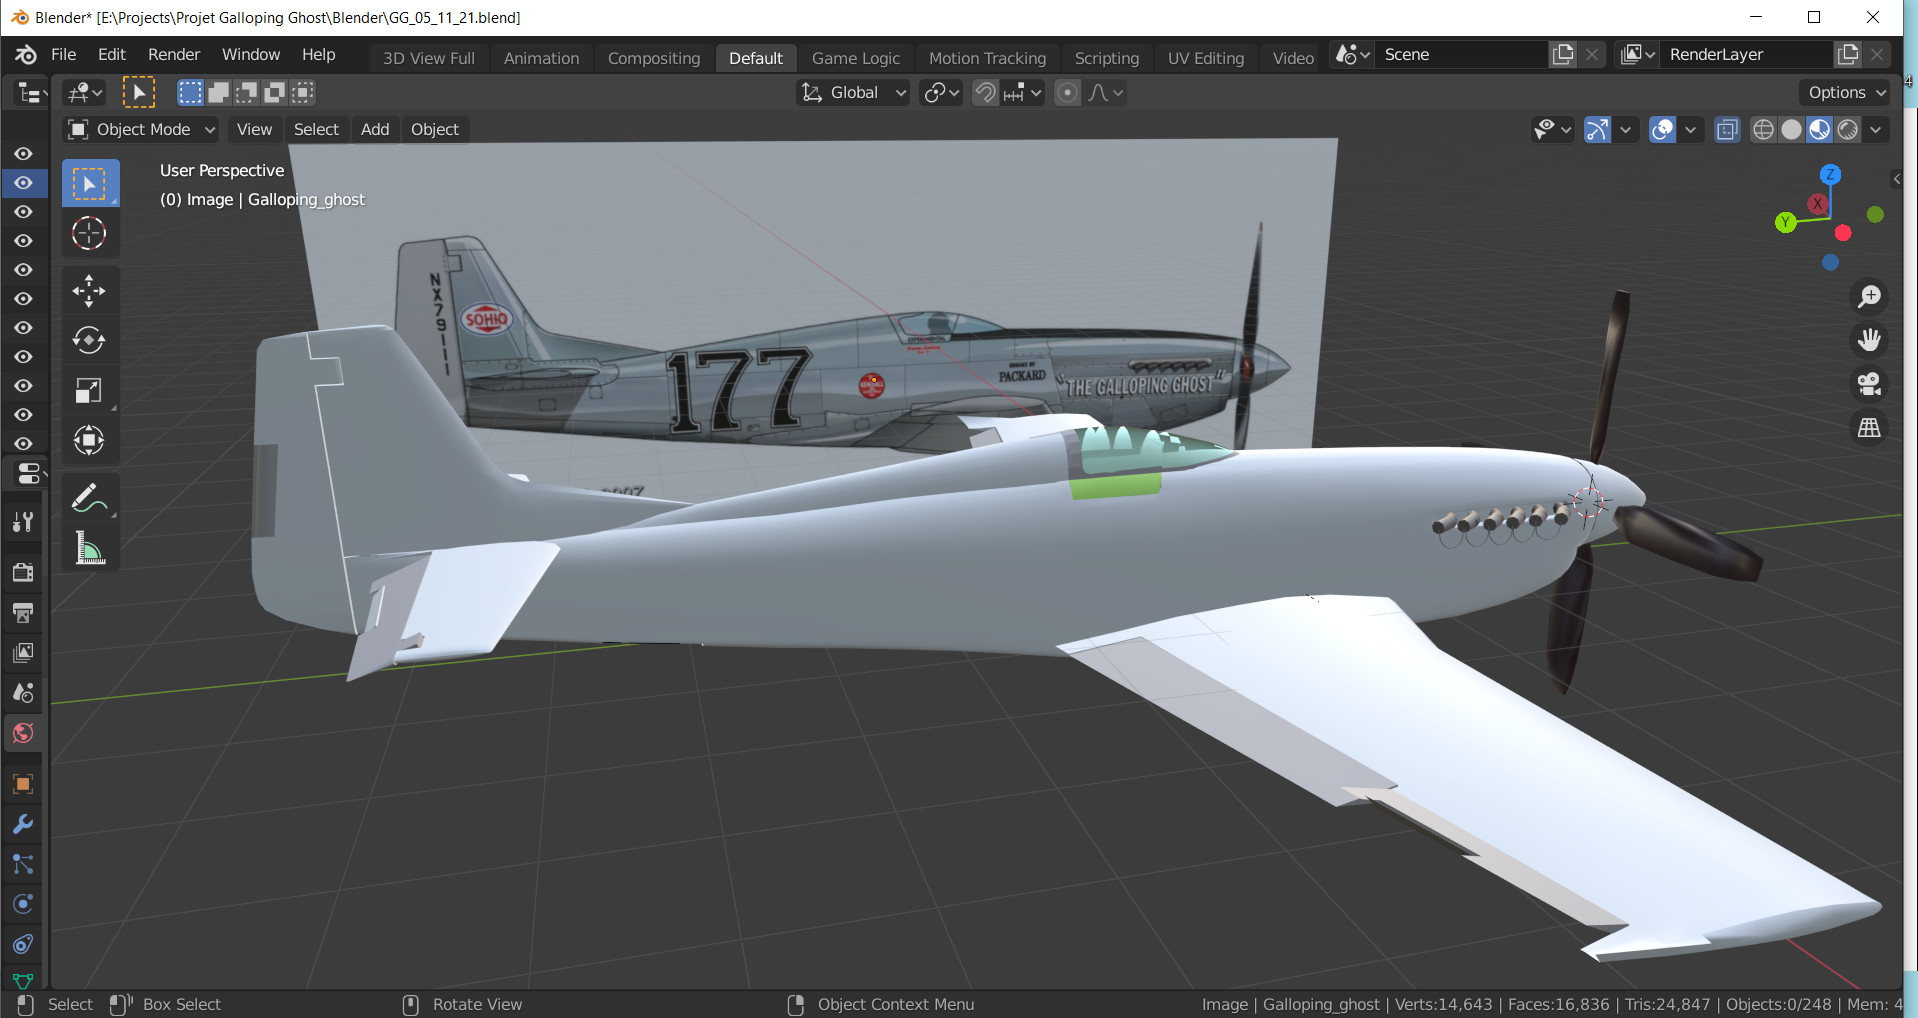
Task: Choose the Measure ruler tool
Action: coord(90,548)
